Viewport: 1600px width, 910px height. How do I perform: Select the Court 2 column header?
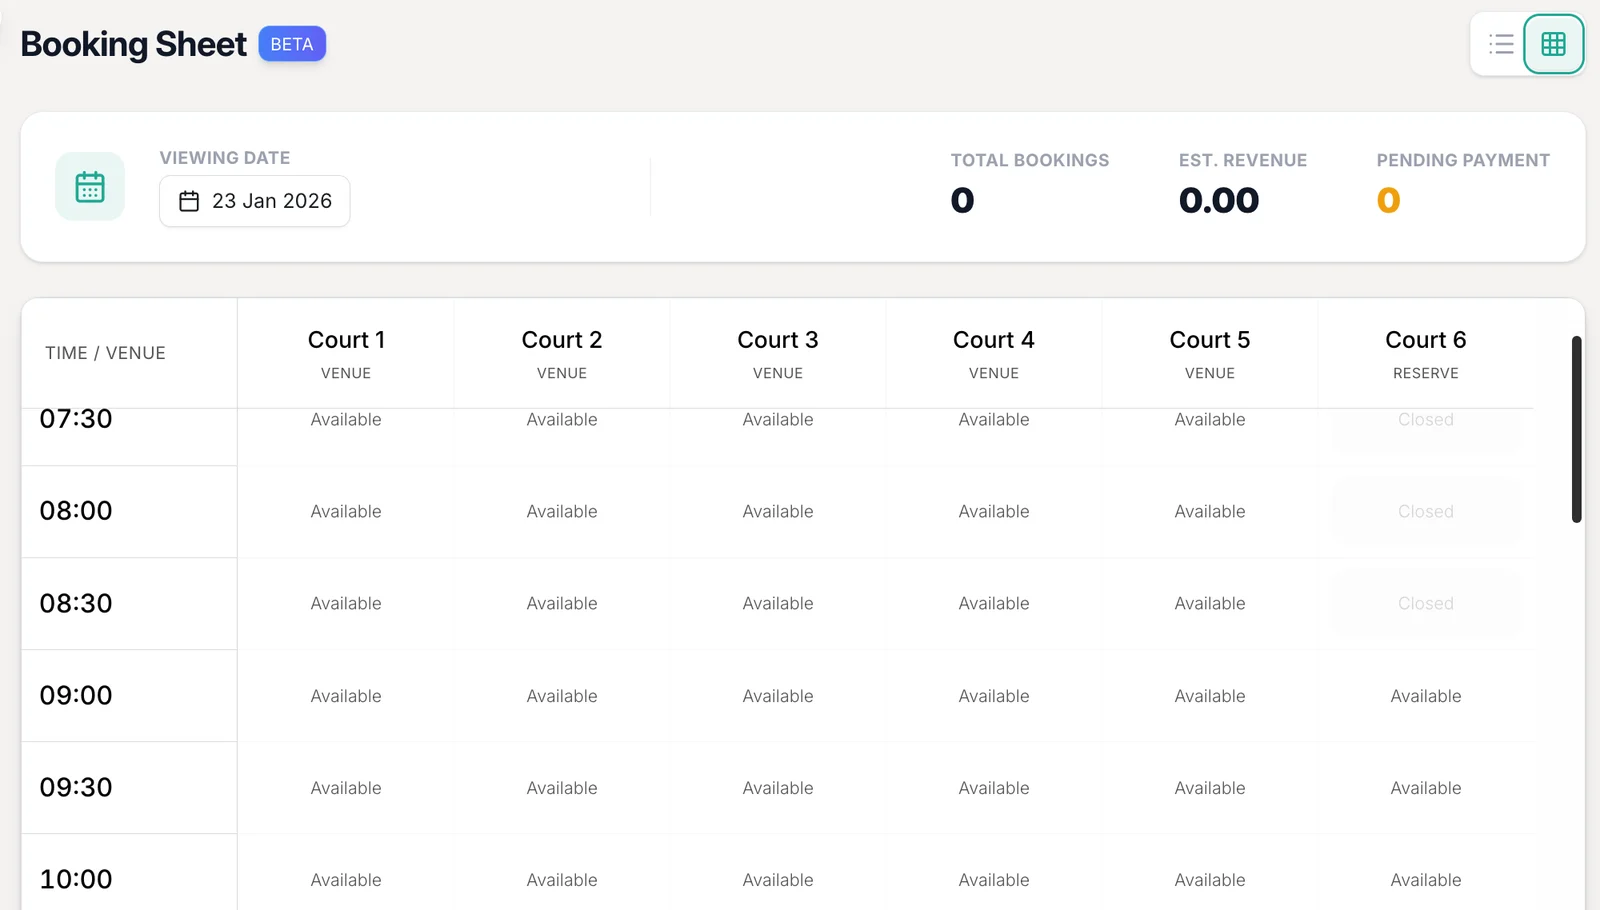coord(562,354)
